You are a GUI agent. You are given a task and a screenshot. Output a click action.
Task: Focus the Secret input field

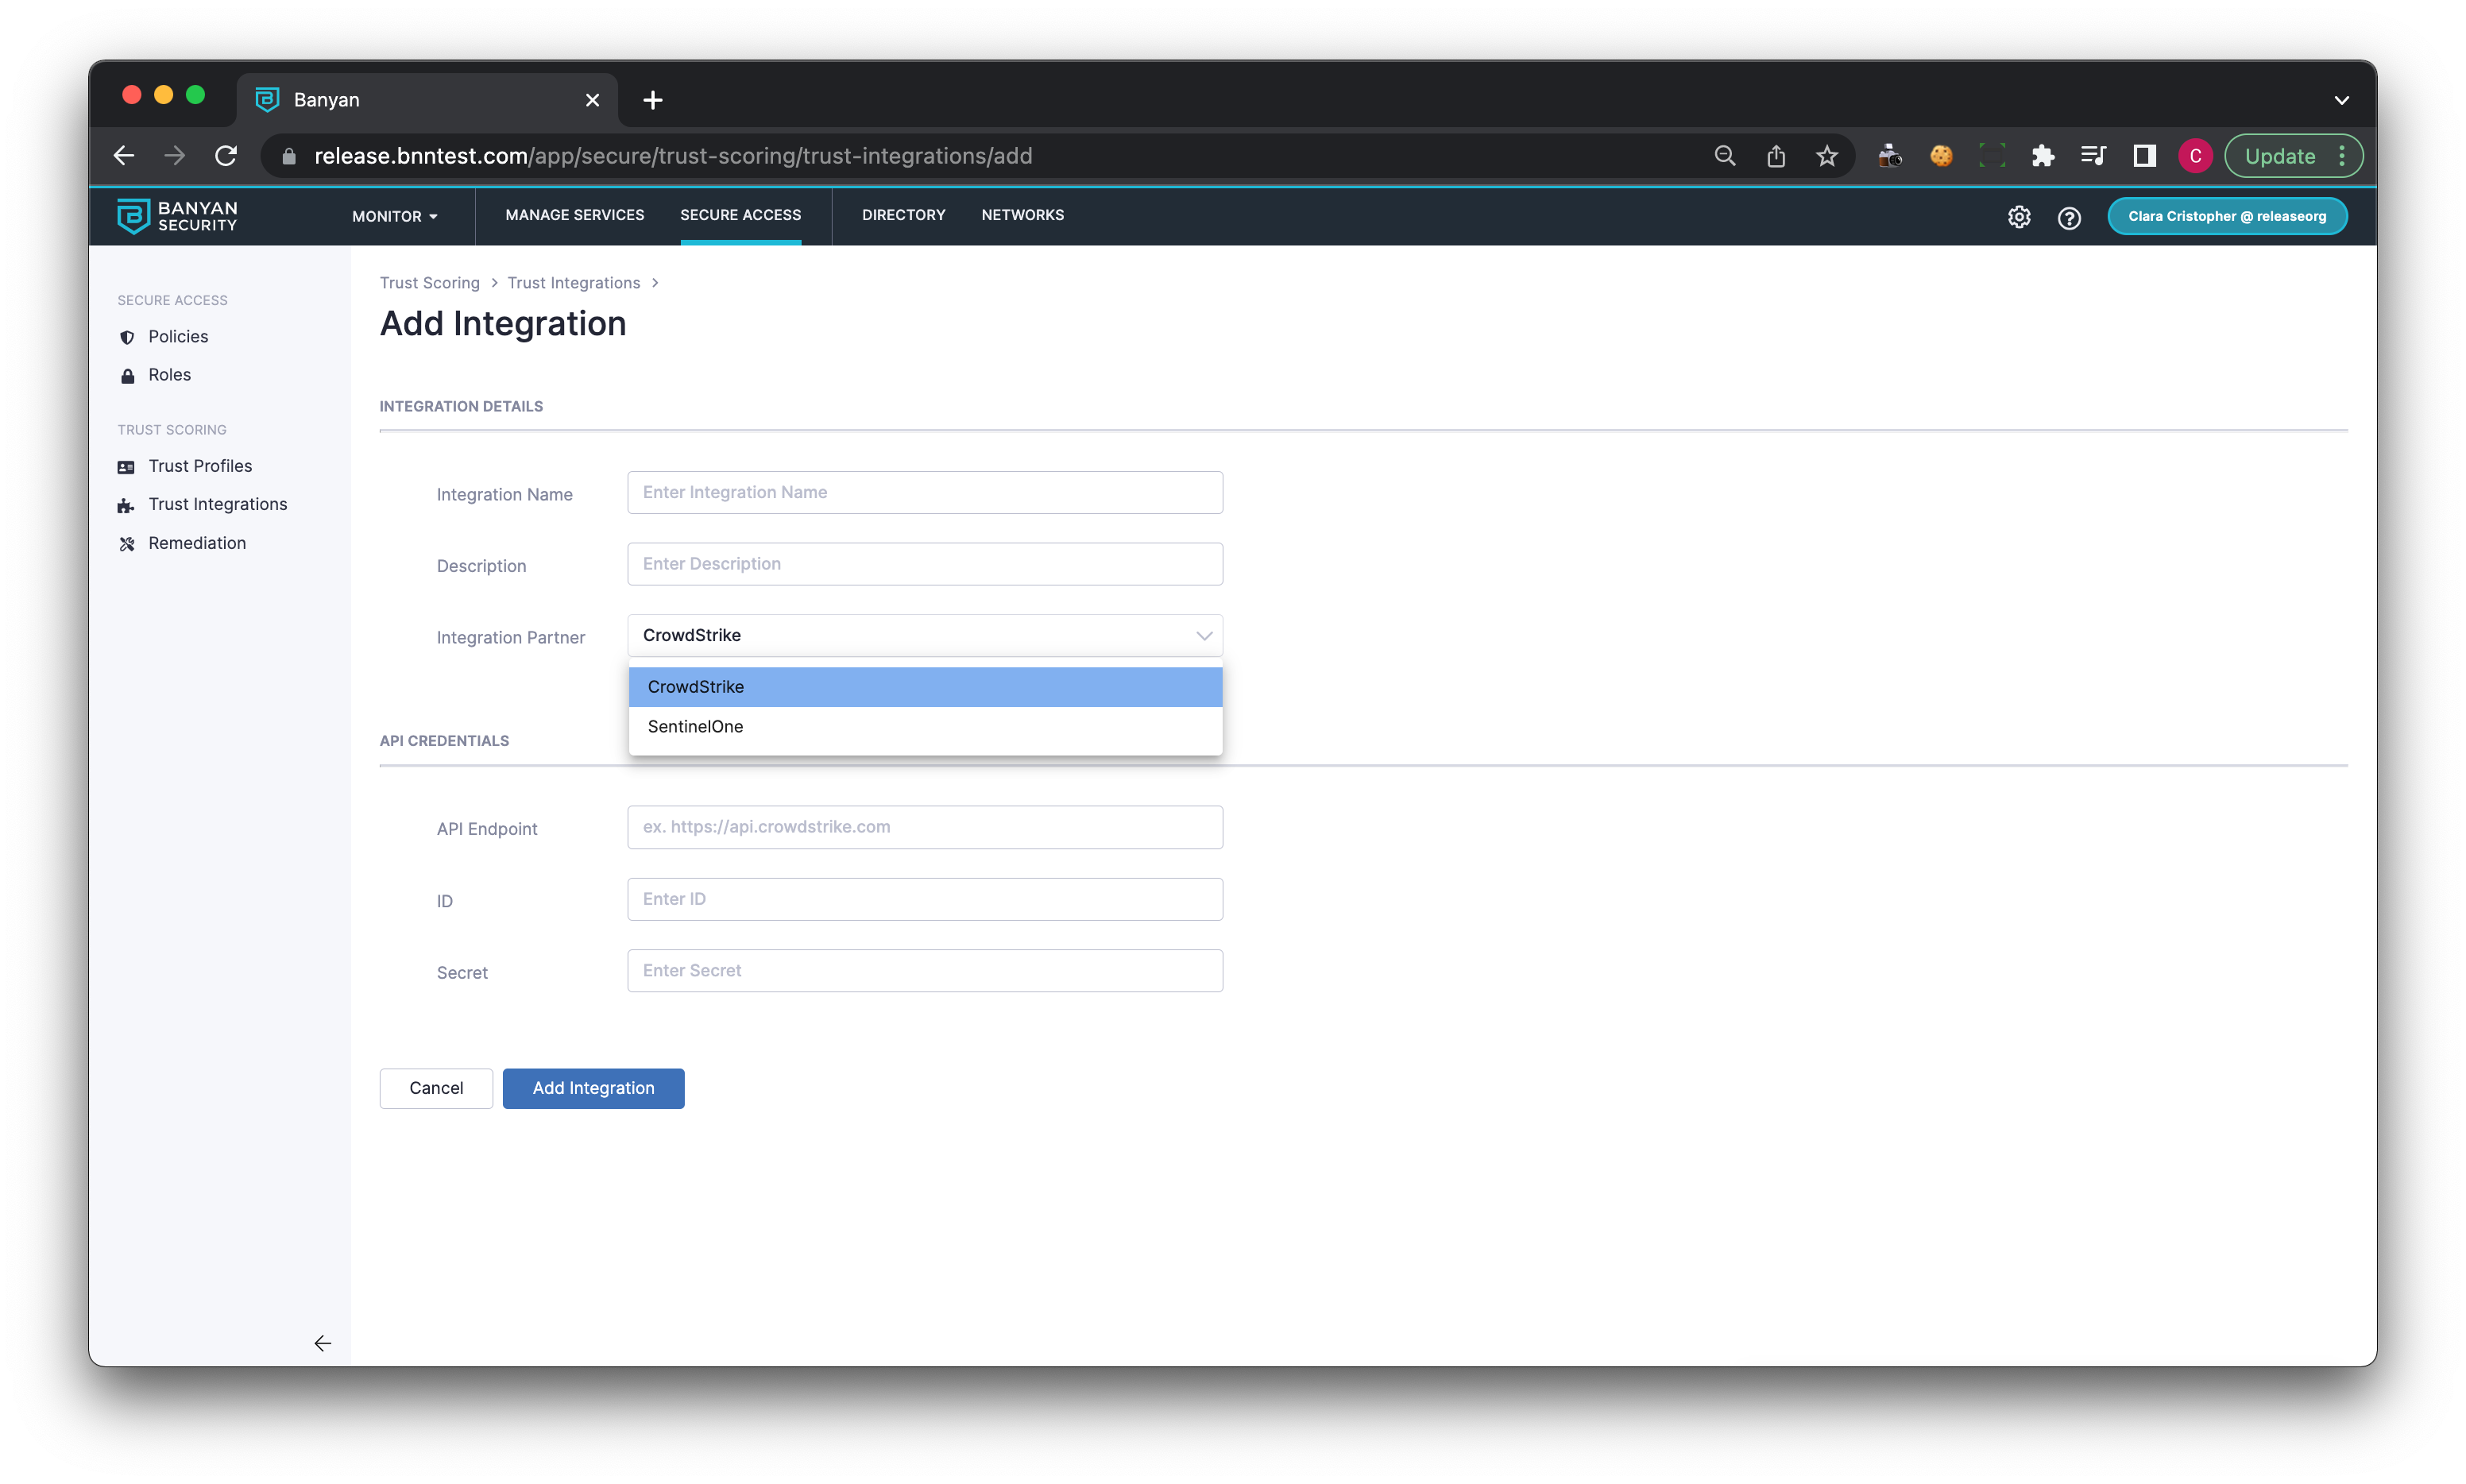(x=925, y=971)
